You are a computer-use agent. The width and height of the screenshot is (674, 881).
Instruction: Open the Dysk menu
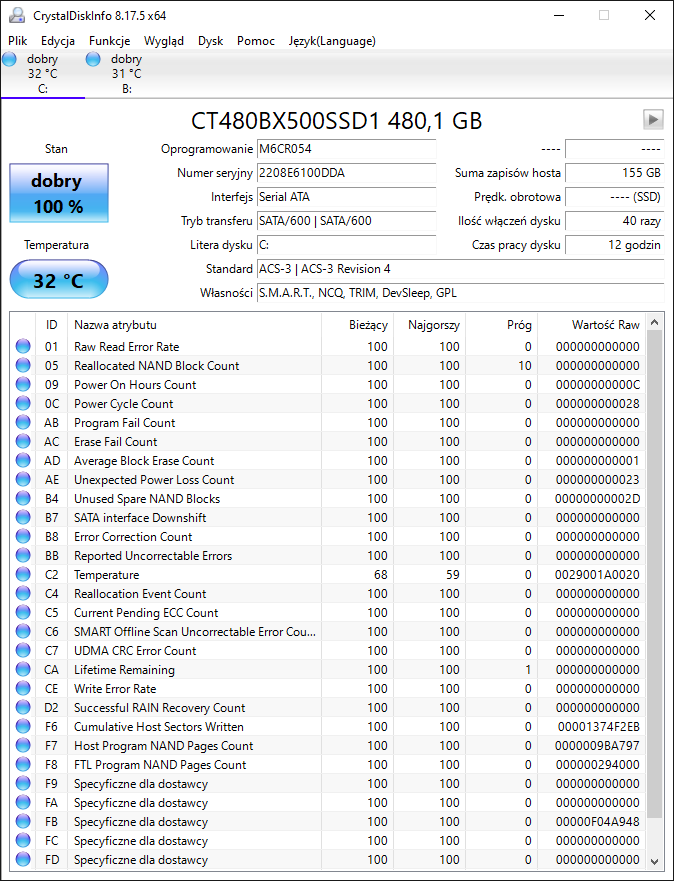coord(211,40)
